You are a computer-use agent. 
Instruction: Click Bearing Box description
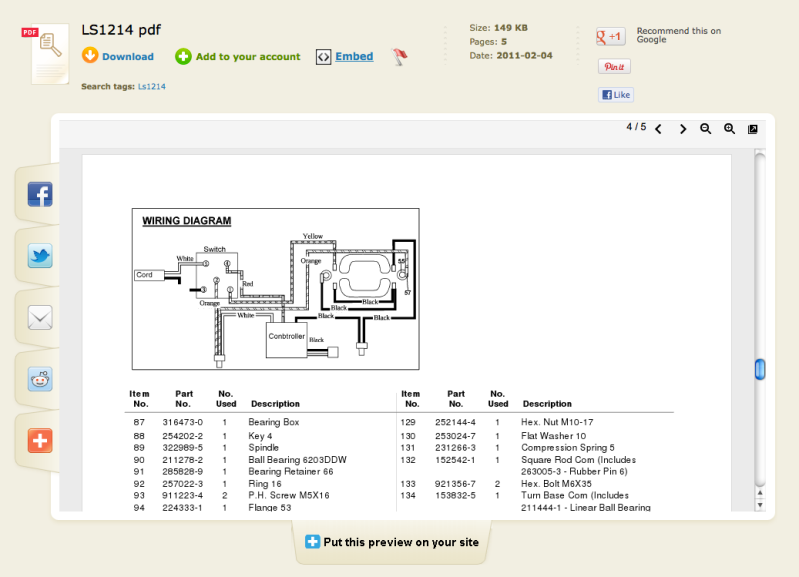[274, 423]
